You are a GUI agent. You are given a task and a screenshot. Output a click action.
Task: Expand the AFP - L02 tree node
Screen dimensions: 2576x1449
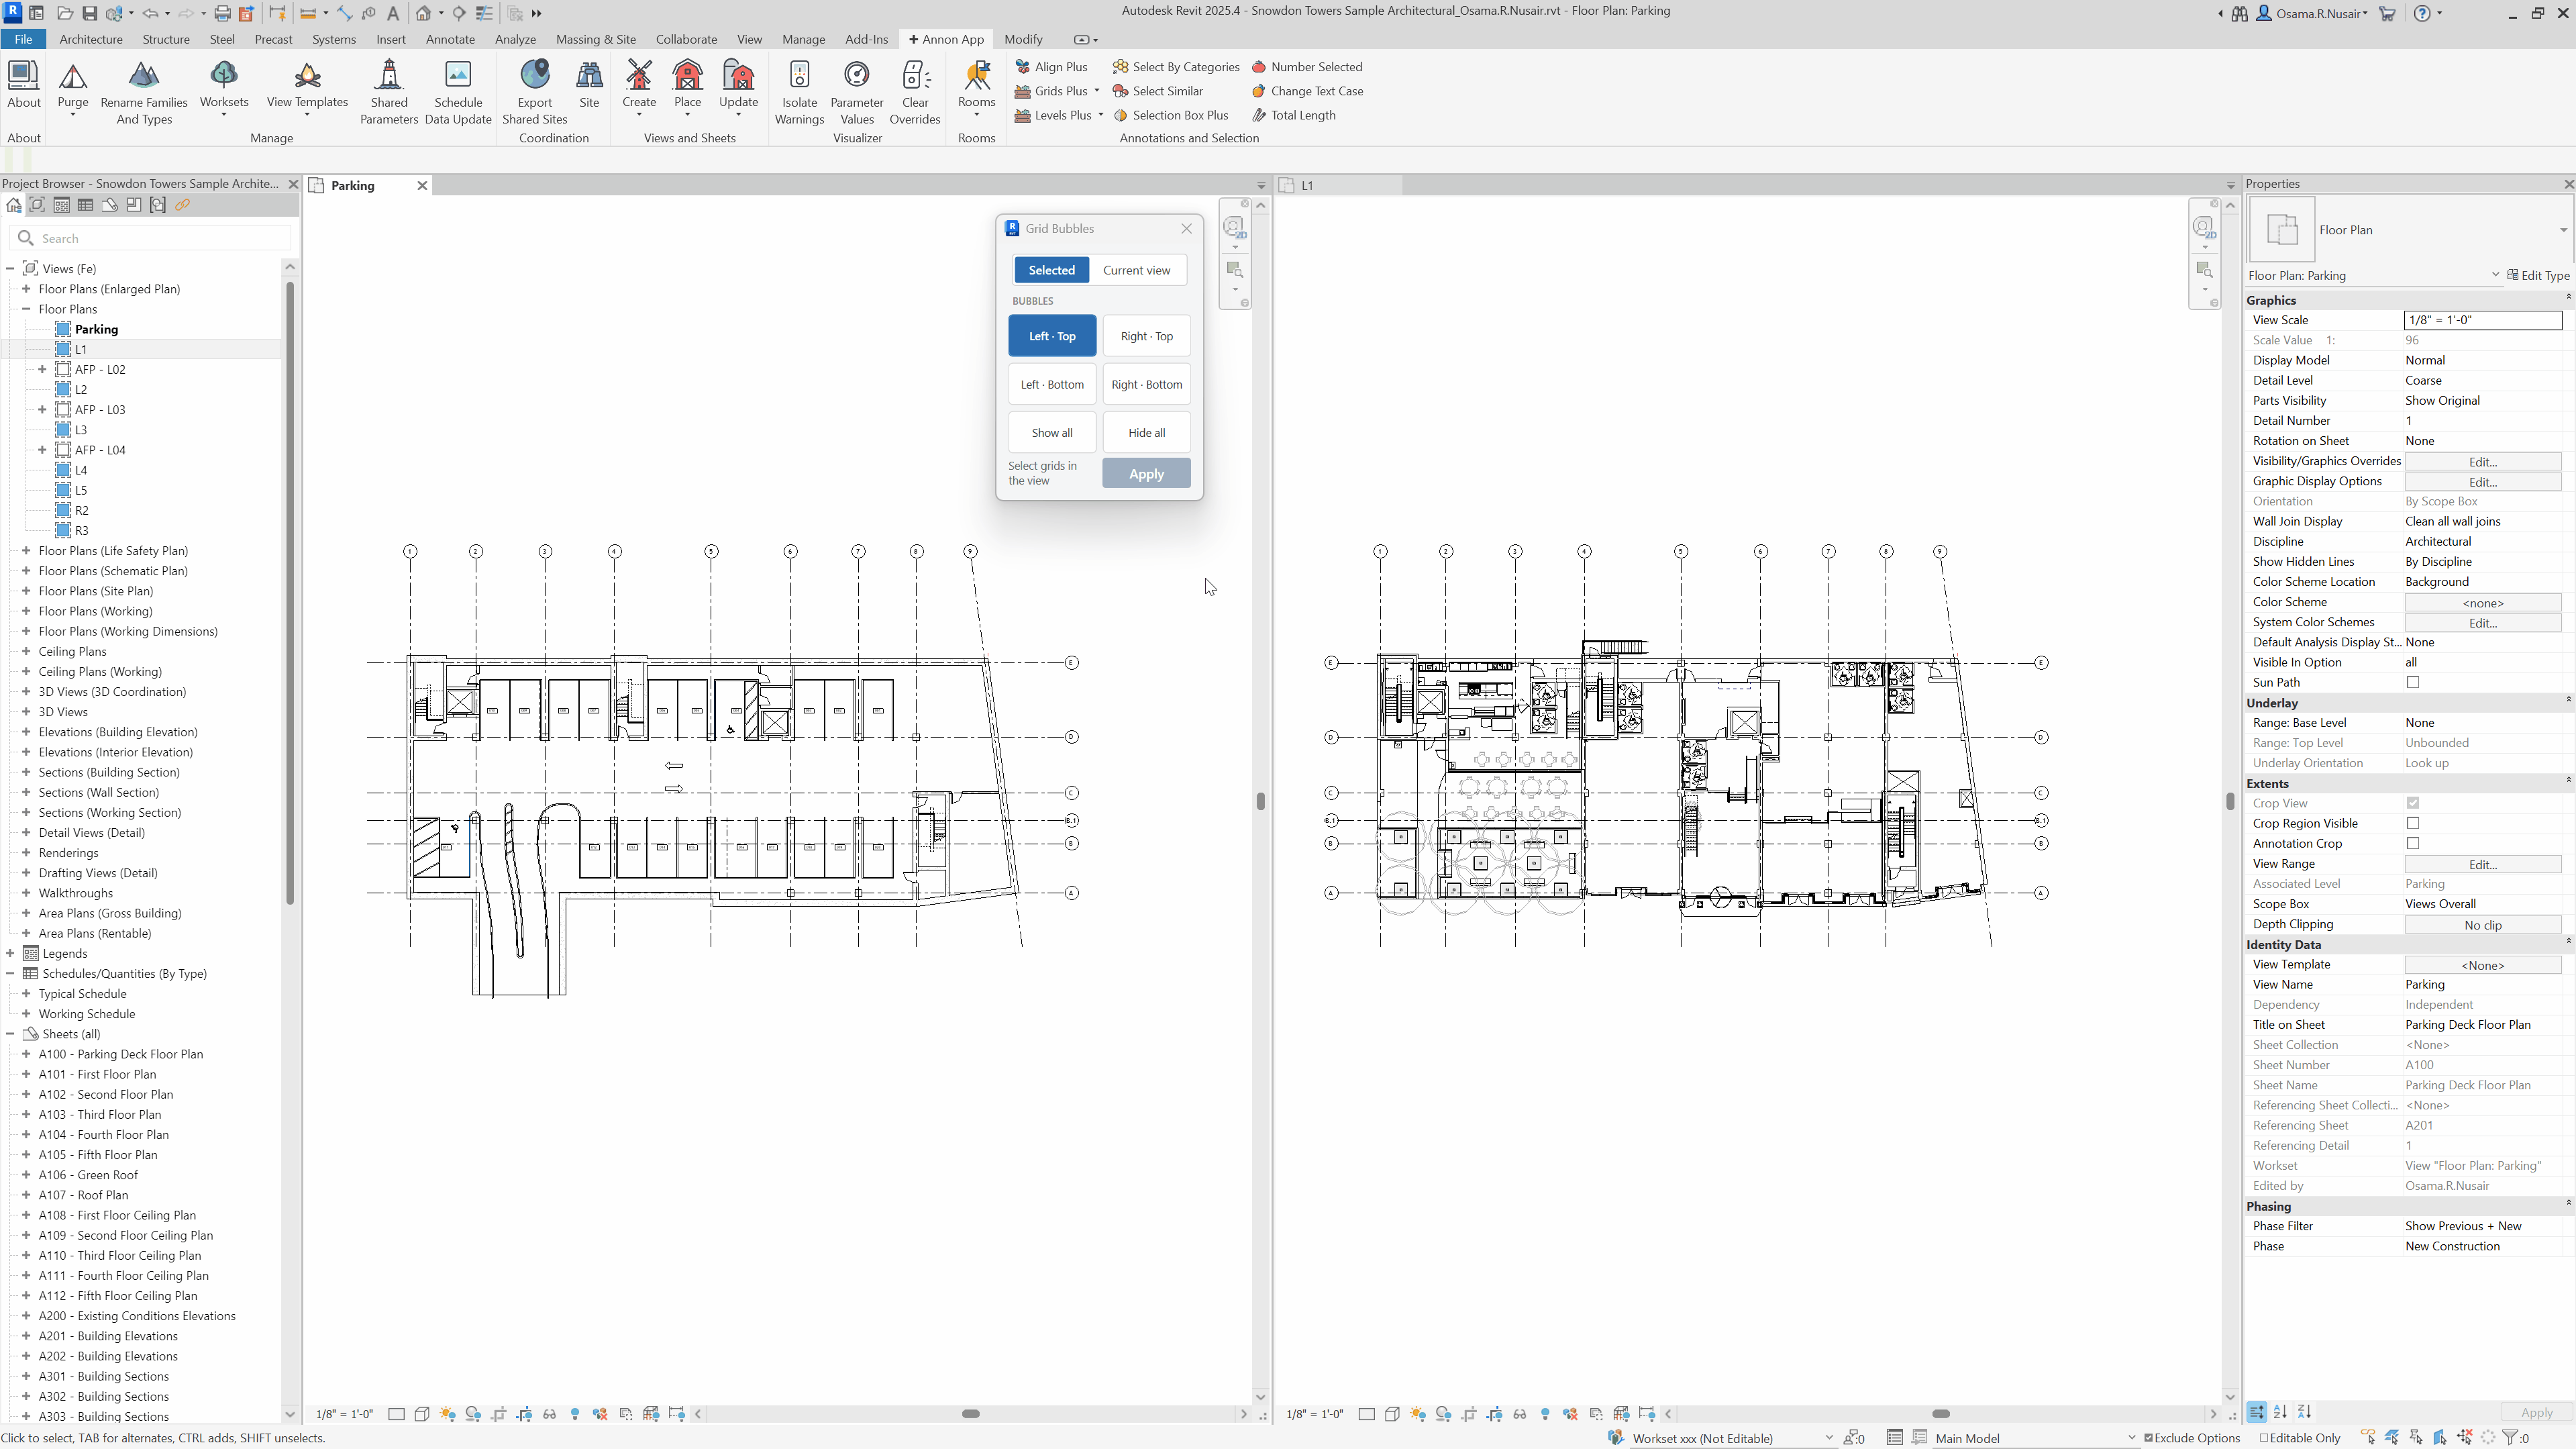(x=42, y=370)
